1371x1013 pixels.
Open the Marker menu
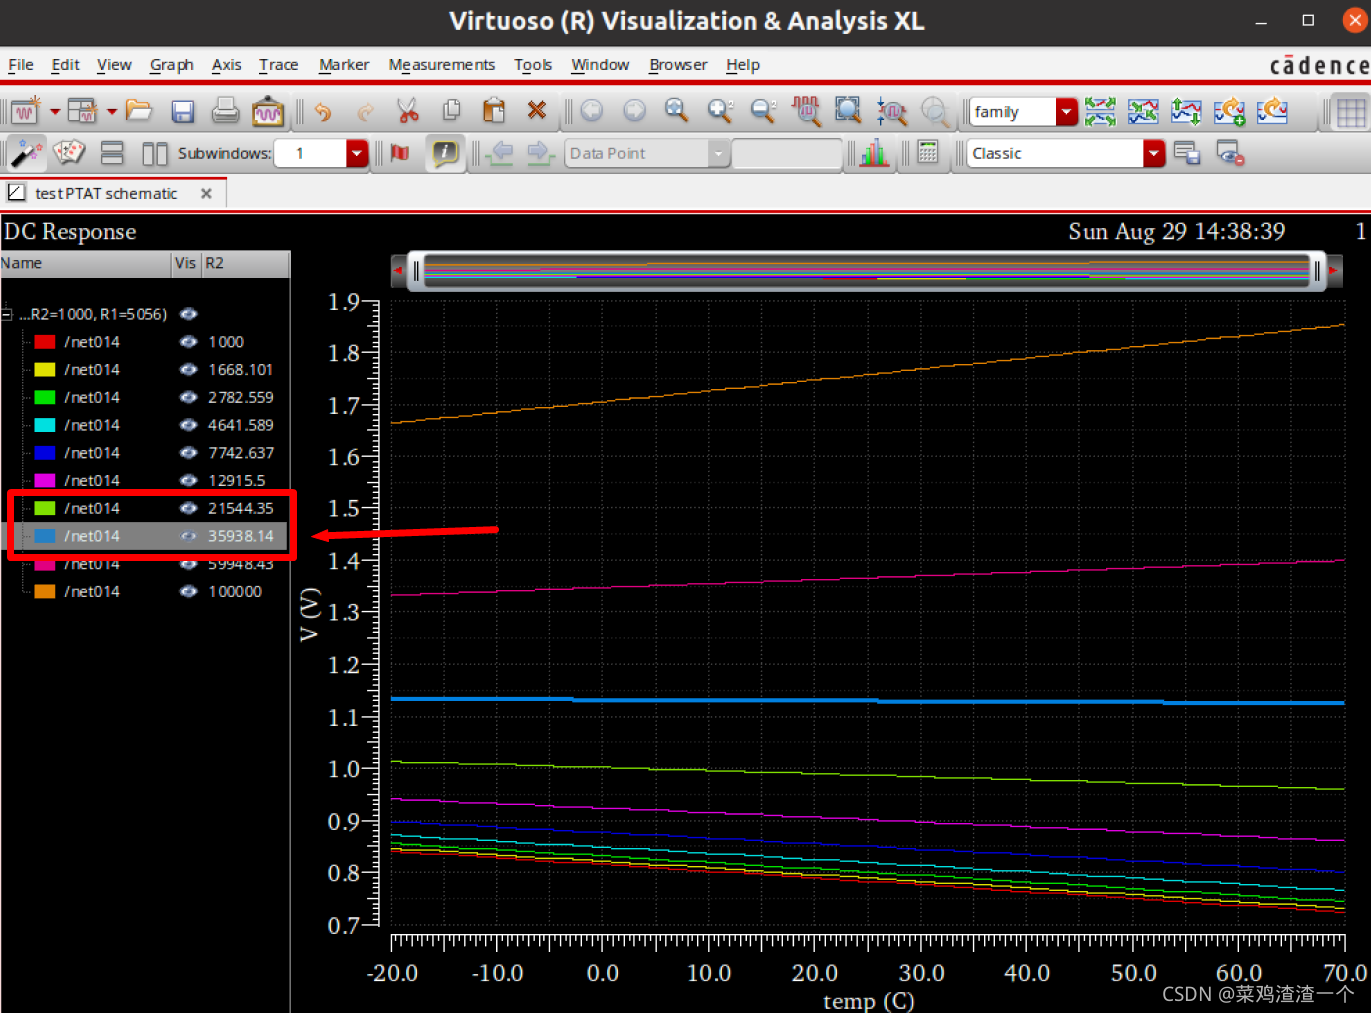click(344, 64)
